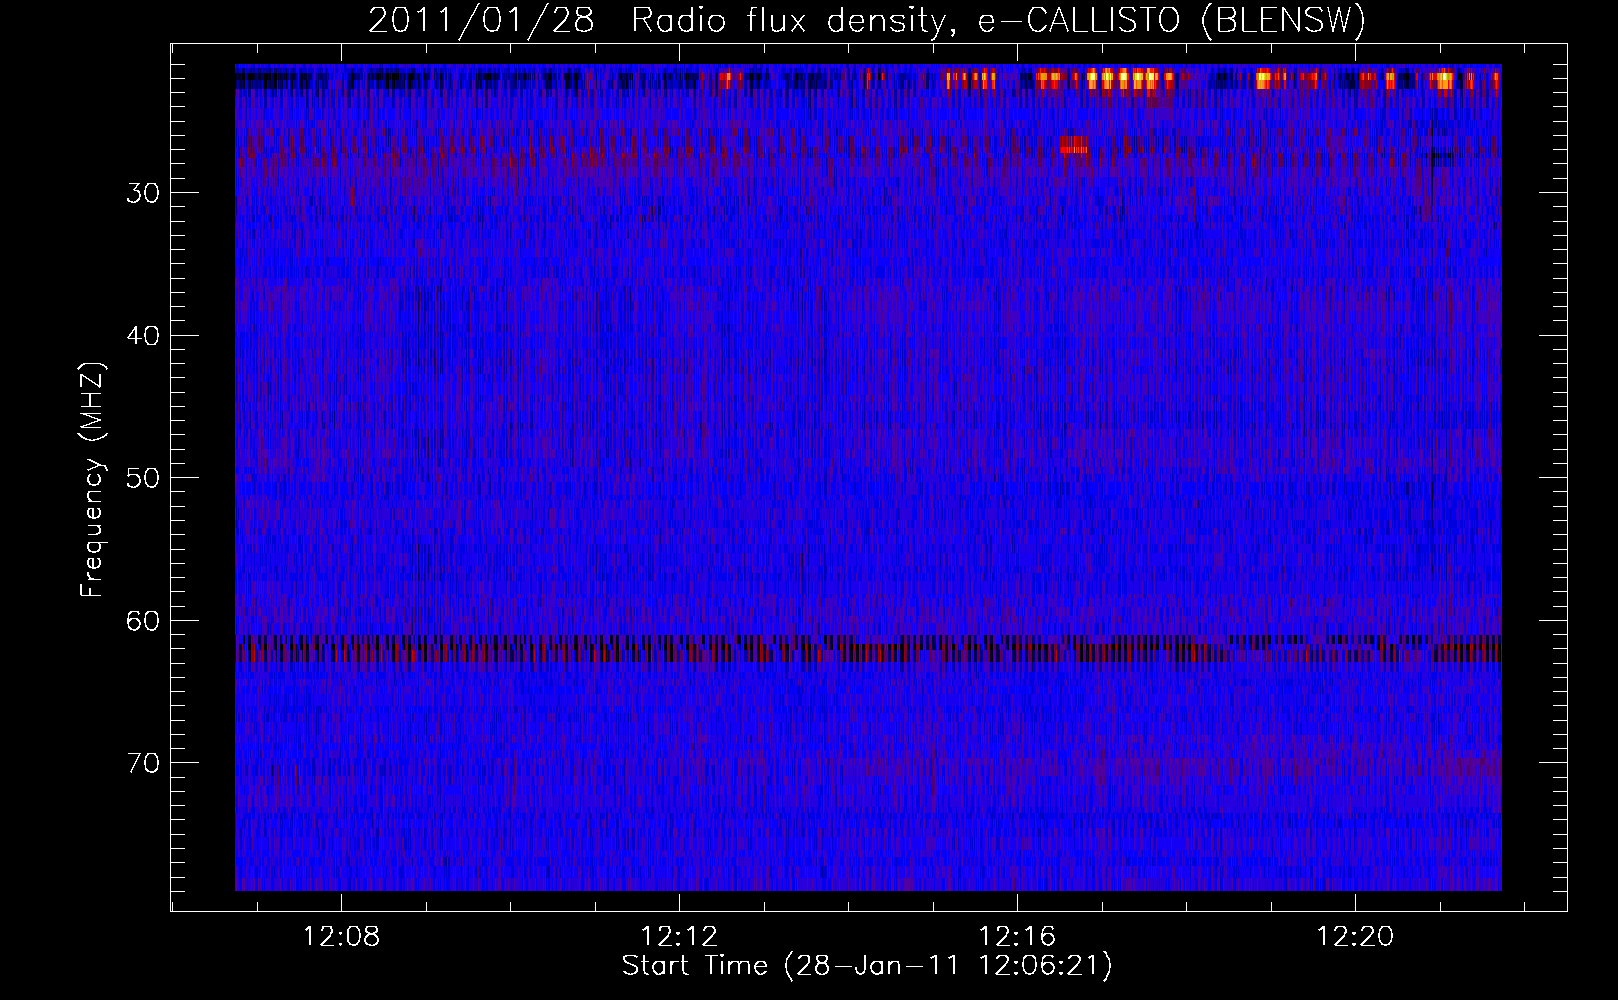Click the 40 MHz frequency tick label

click(x=143, y=336)
